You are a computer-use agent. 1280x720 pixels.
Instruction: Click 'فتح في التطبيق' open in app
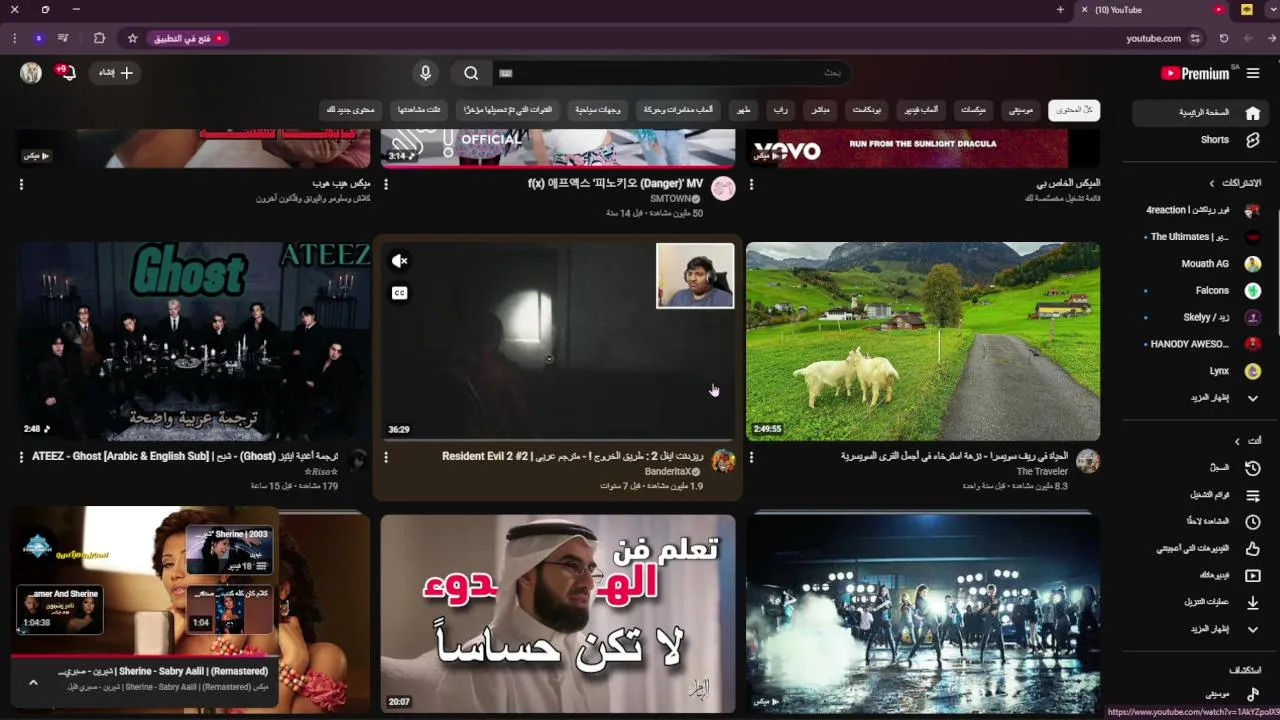pyautogui.click(x=189, y=38)
